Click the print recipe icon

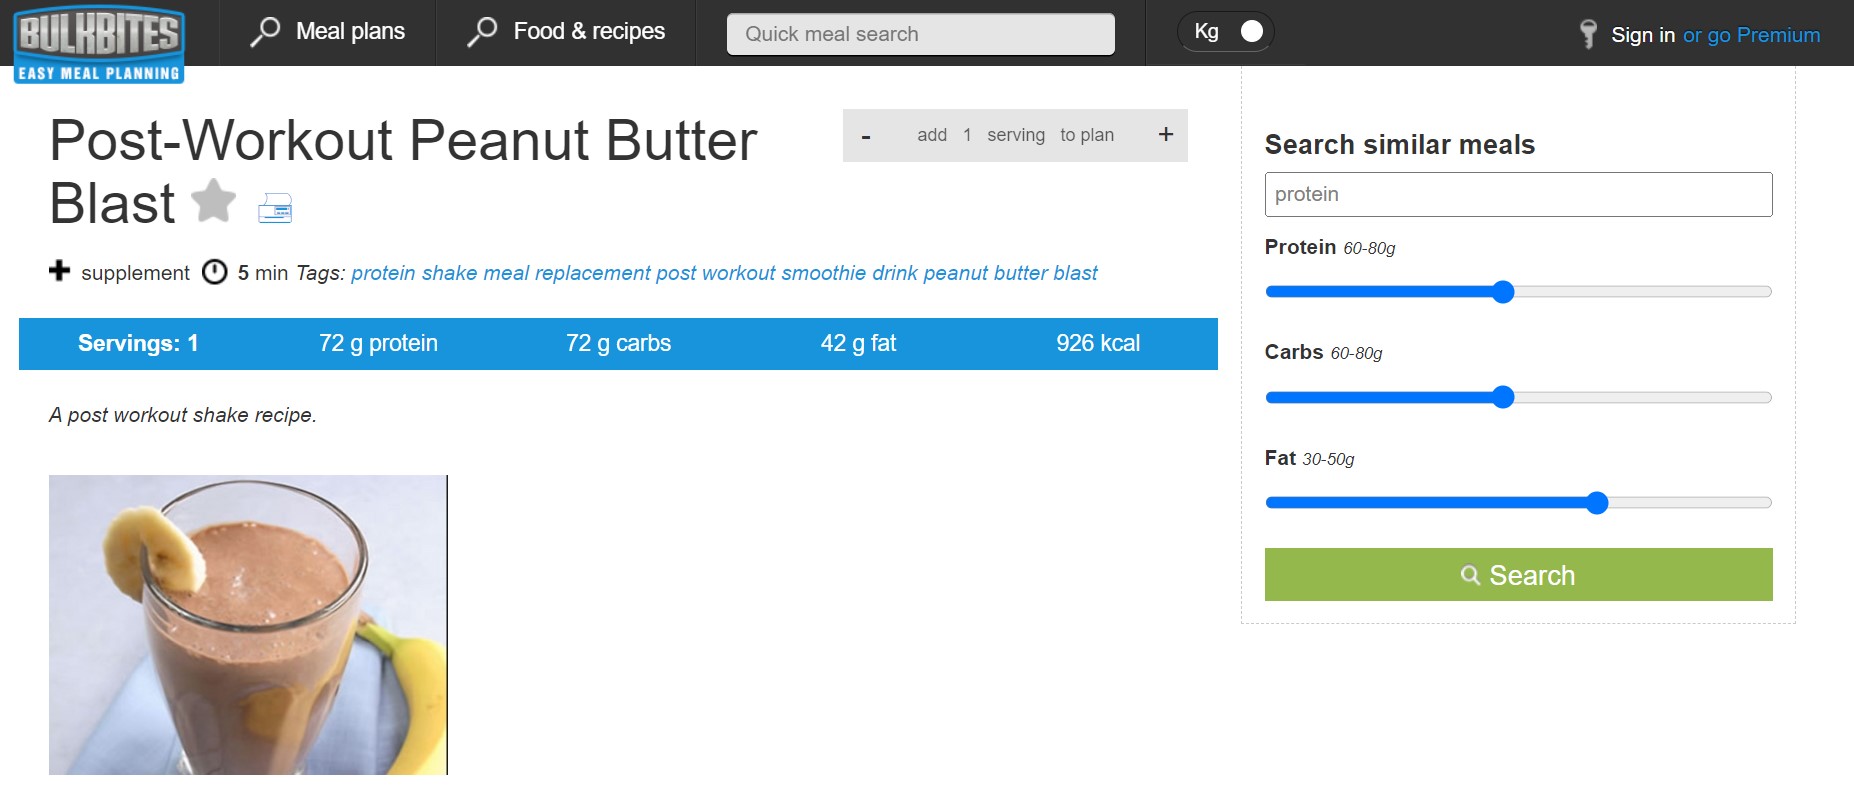coord(275,208)
